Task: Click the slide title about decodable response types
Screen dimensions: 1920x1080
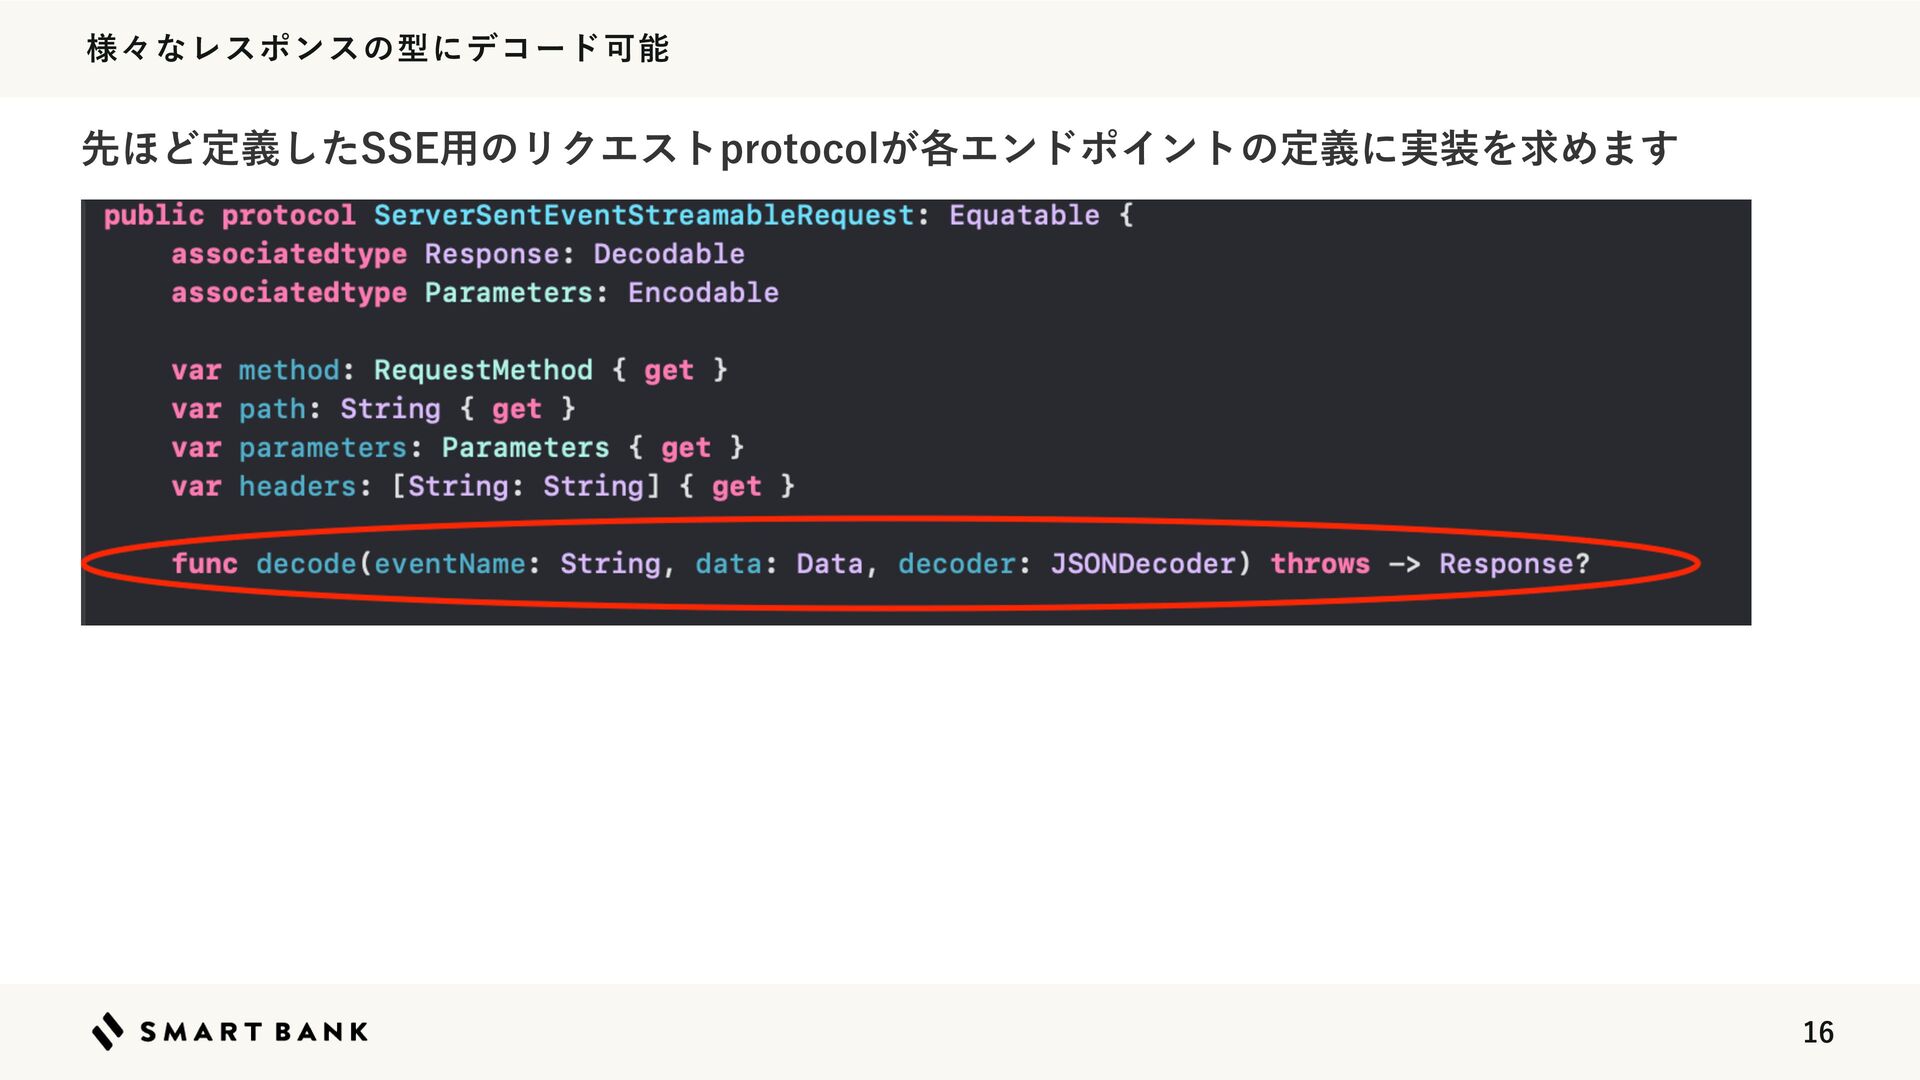Action: click(378, 48)
